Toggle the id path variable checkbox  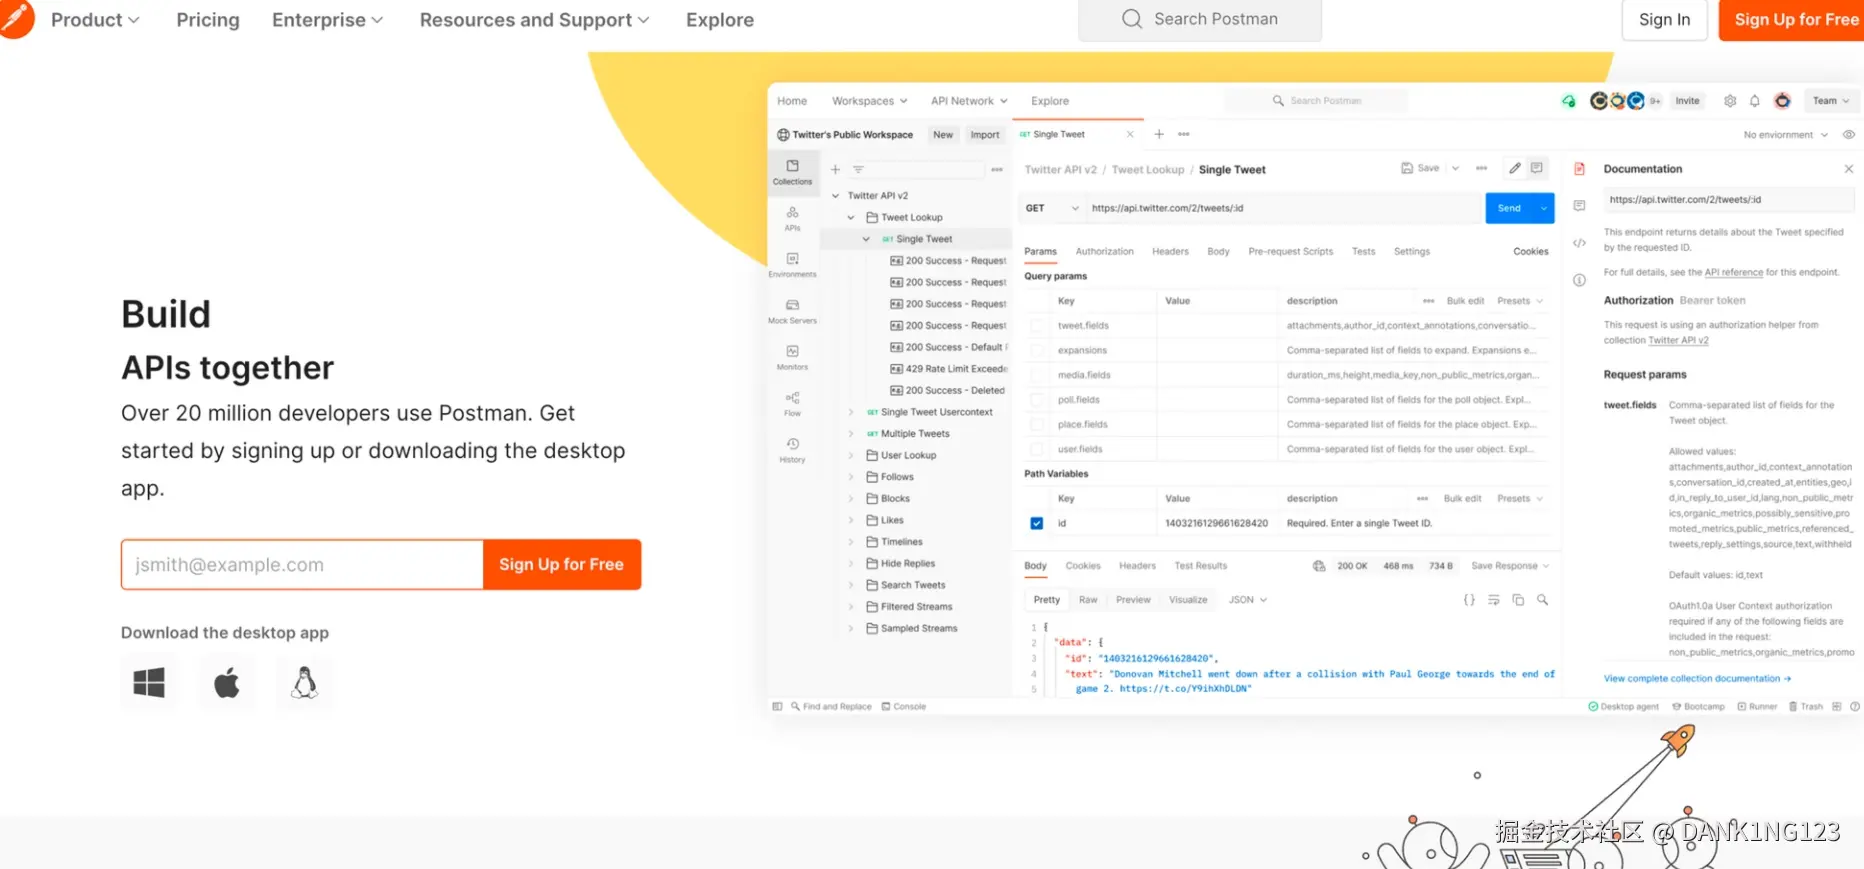pos(1037,523)
